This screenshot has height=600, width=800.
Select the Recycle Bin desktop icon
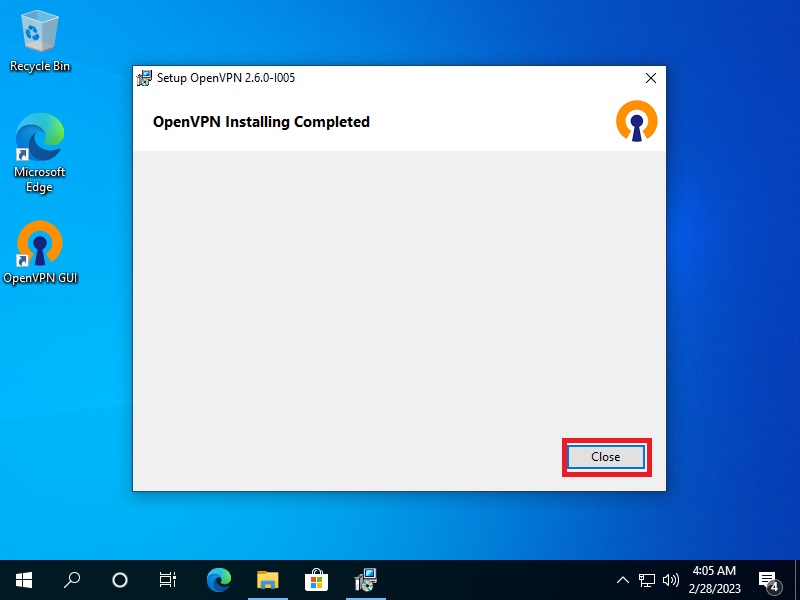(x=40, y=42)
